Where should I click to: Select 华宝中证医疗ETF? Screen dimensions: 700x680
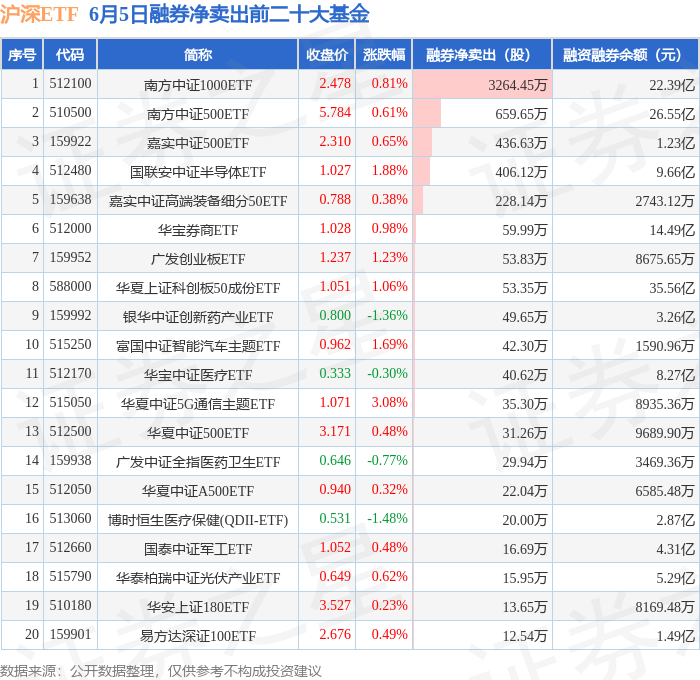(198, 375)
